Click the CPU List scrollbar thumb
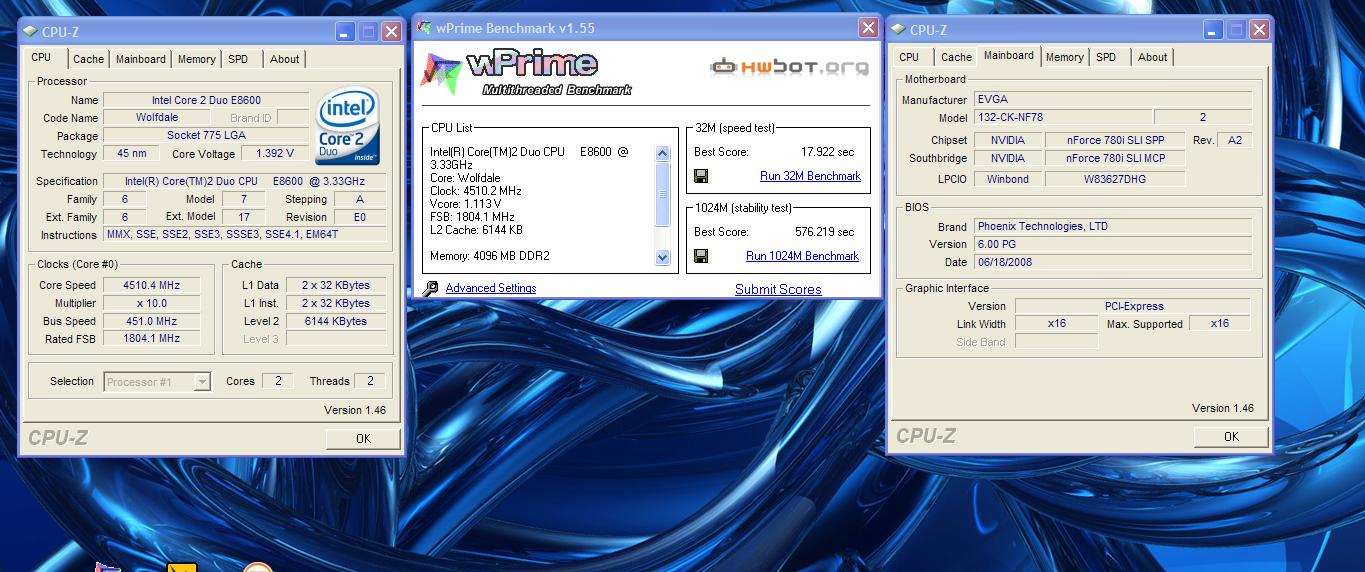 (662, 193)
